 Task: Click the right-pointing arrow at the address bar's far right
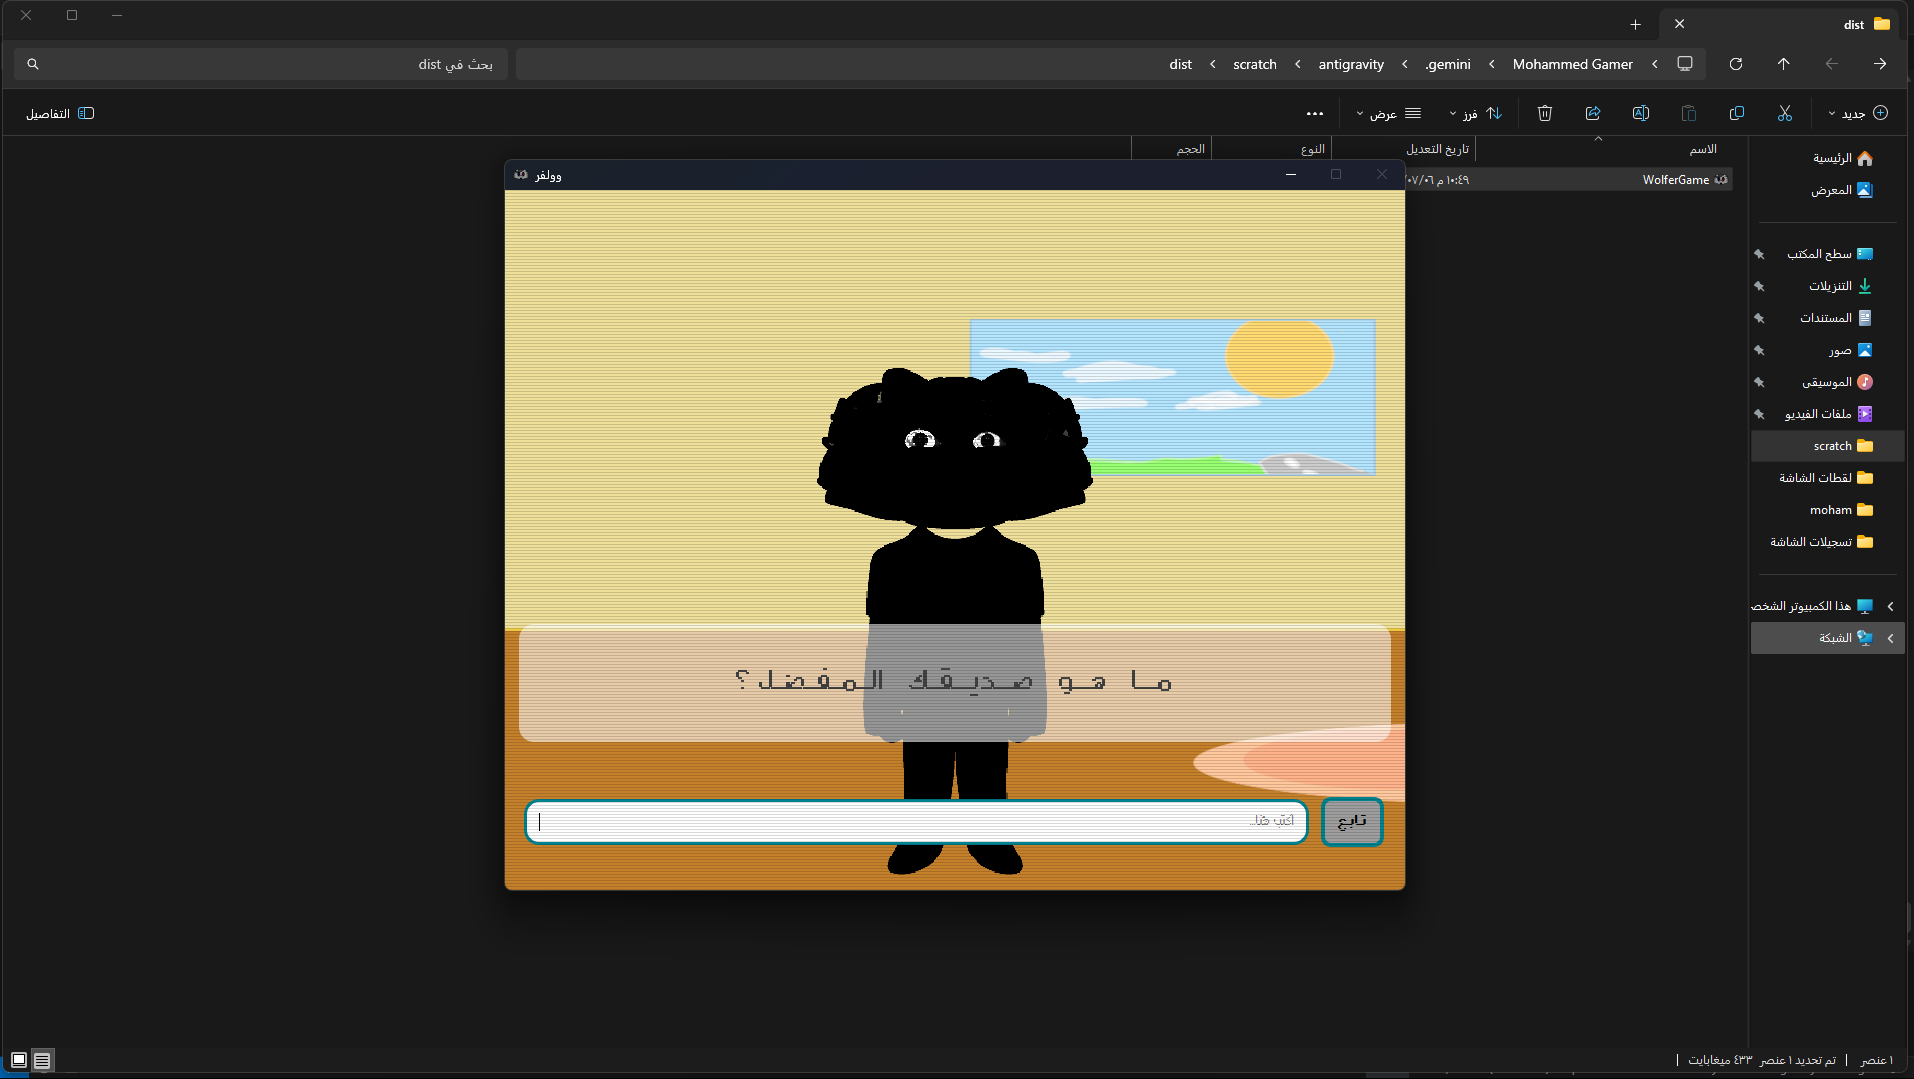(x=1880, y=64)
